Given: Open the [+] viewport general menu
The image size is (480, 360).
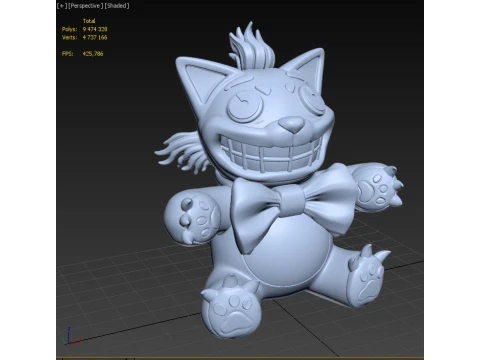Looking at the screenshot, I should click(x=62, y=6).
